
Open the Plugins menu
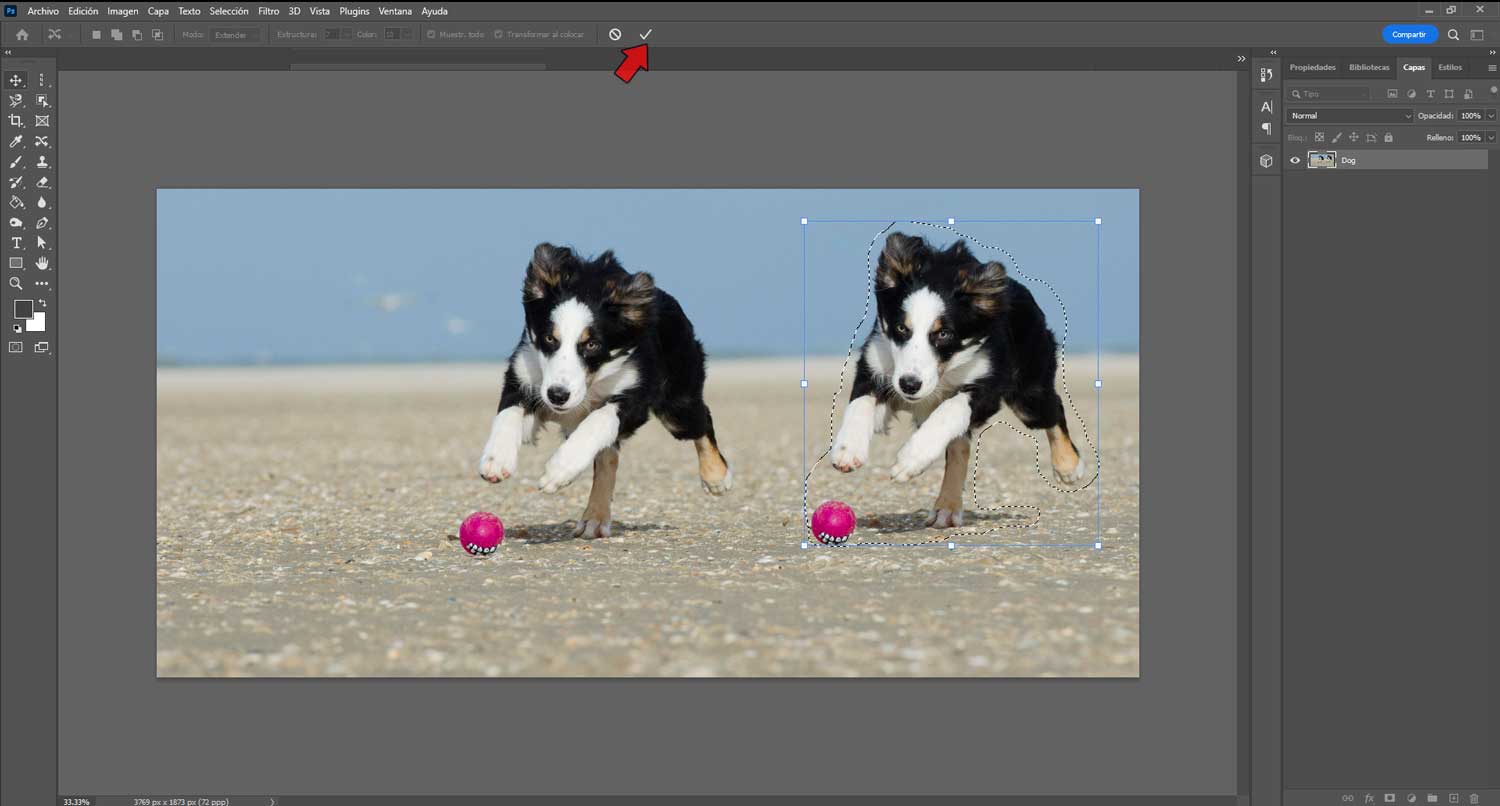click(x=354, y=11)
